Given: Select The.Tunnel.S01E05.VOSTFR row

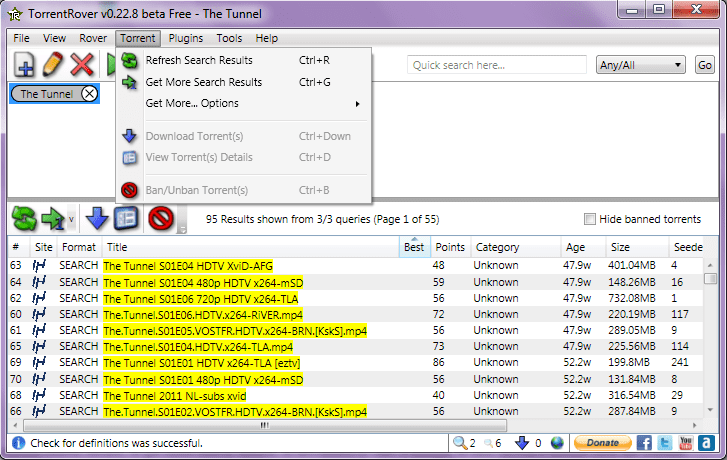Looking at the screenshot, I should coord(355,331).
